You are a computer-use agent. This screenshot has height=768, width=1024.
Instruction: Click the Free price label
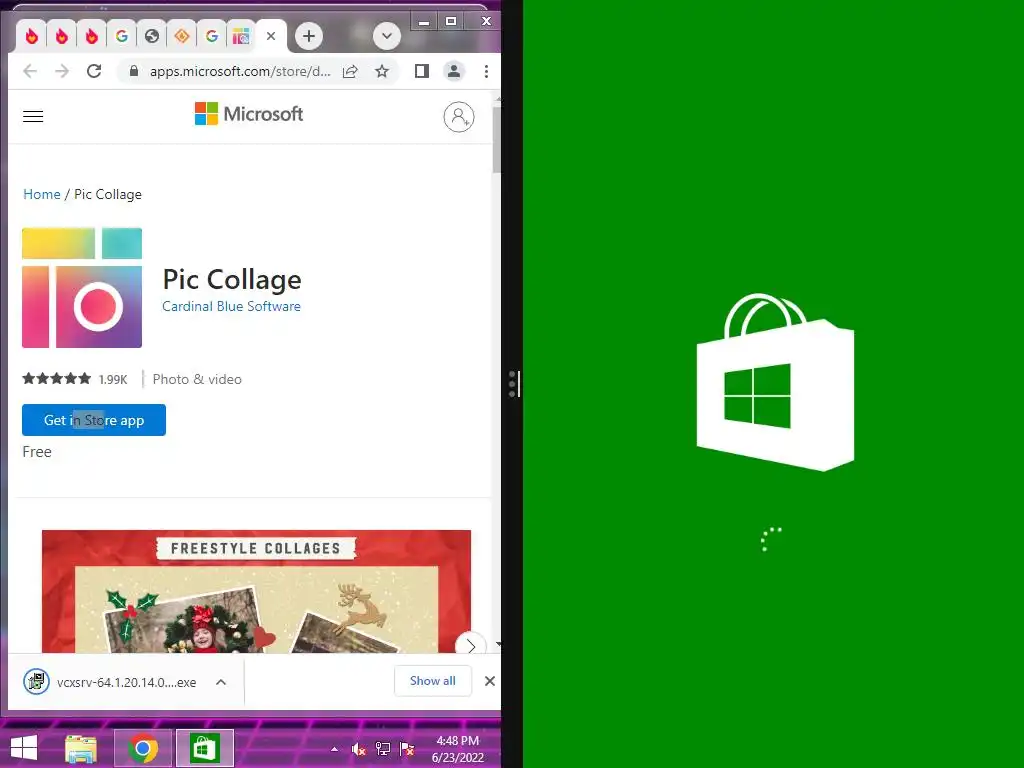37,452
